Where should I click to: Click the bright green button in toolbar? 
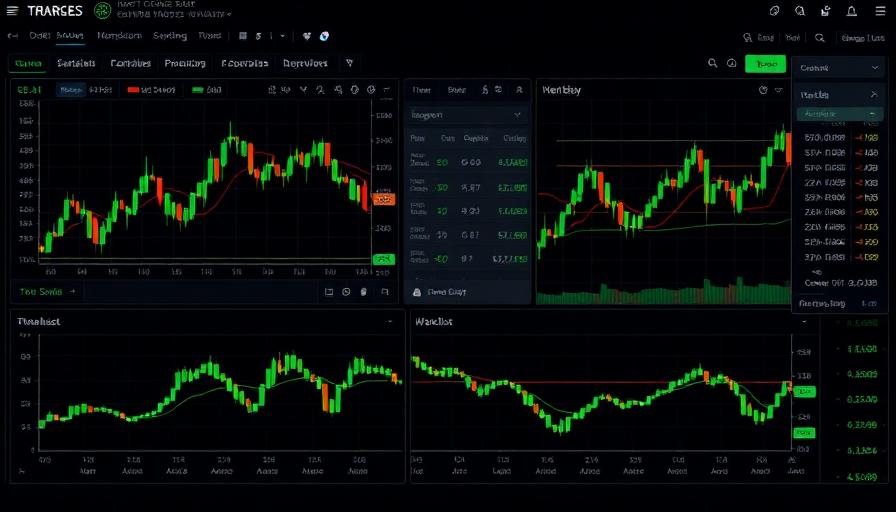766,63
